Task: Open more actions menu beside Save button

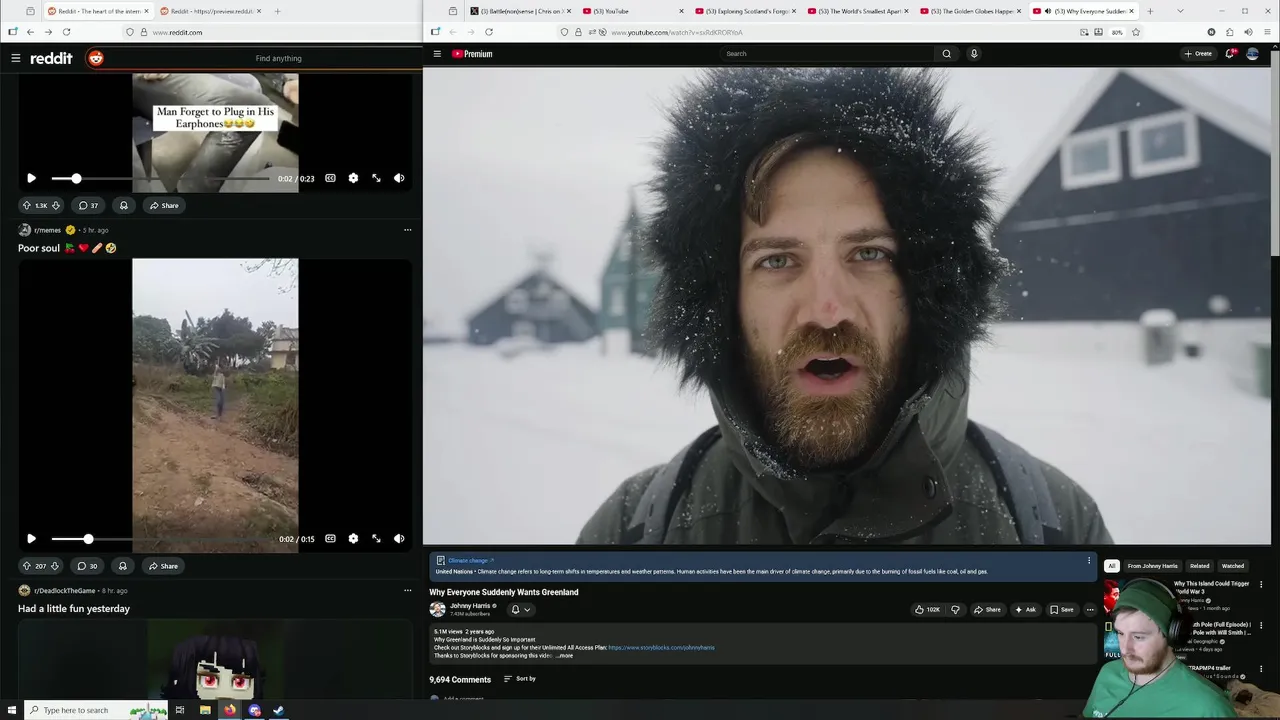Action: click(x=1090, y=609)
